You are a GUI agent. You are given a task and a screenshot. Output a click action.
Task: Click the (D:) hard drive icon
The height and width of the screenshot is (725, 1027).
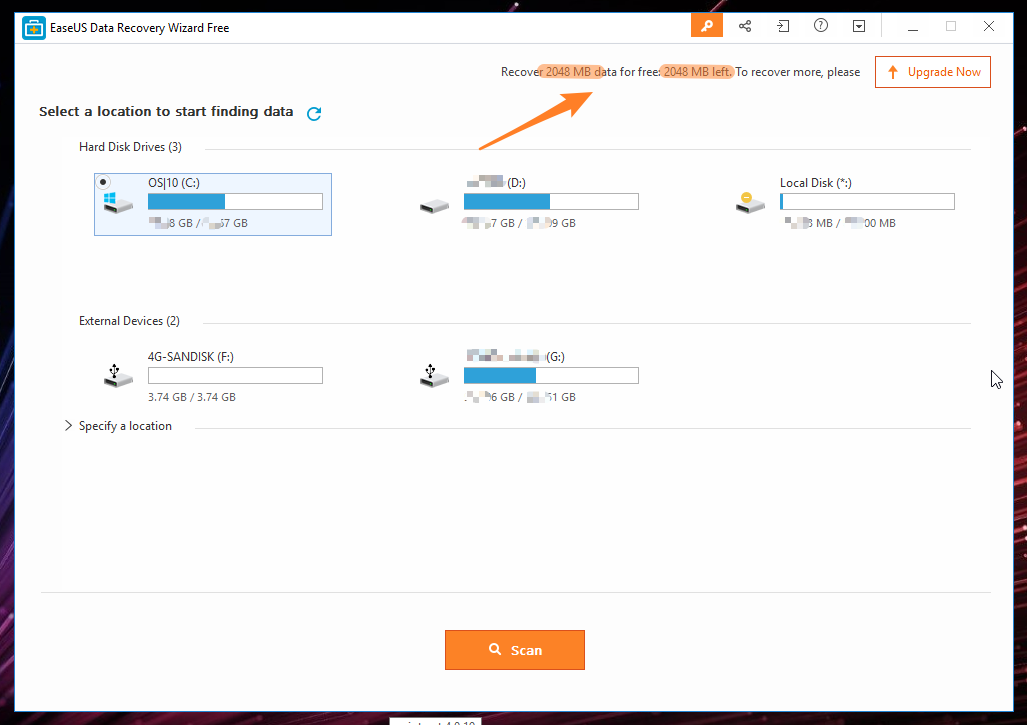(434, 206)
